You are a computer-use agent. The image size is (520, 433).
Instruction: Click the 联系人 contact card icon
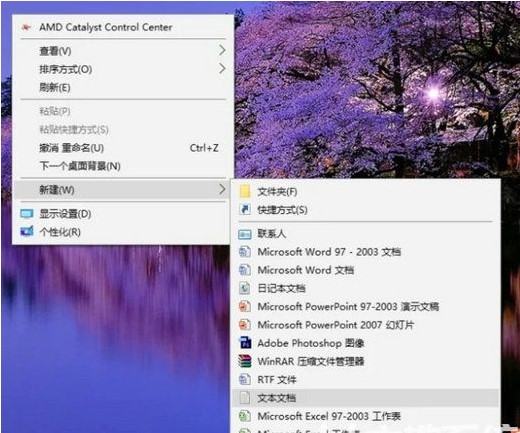[x=245, y=234]
